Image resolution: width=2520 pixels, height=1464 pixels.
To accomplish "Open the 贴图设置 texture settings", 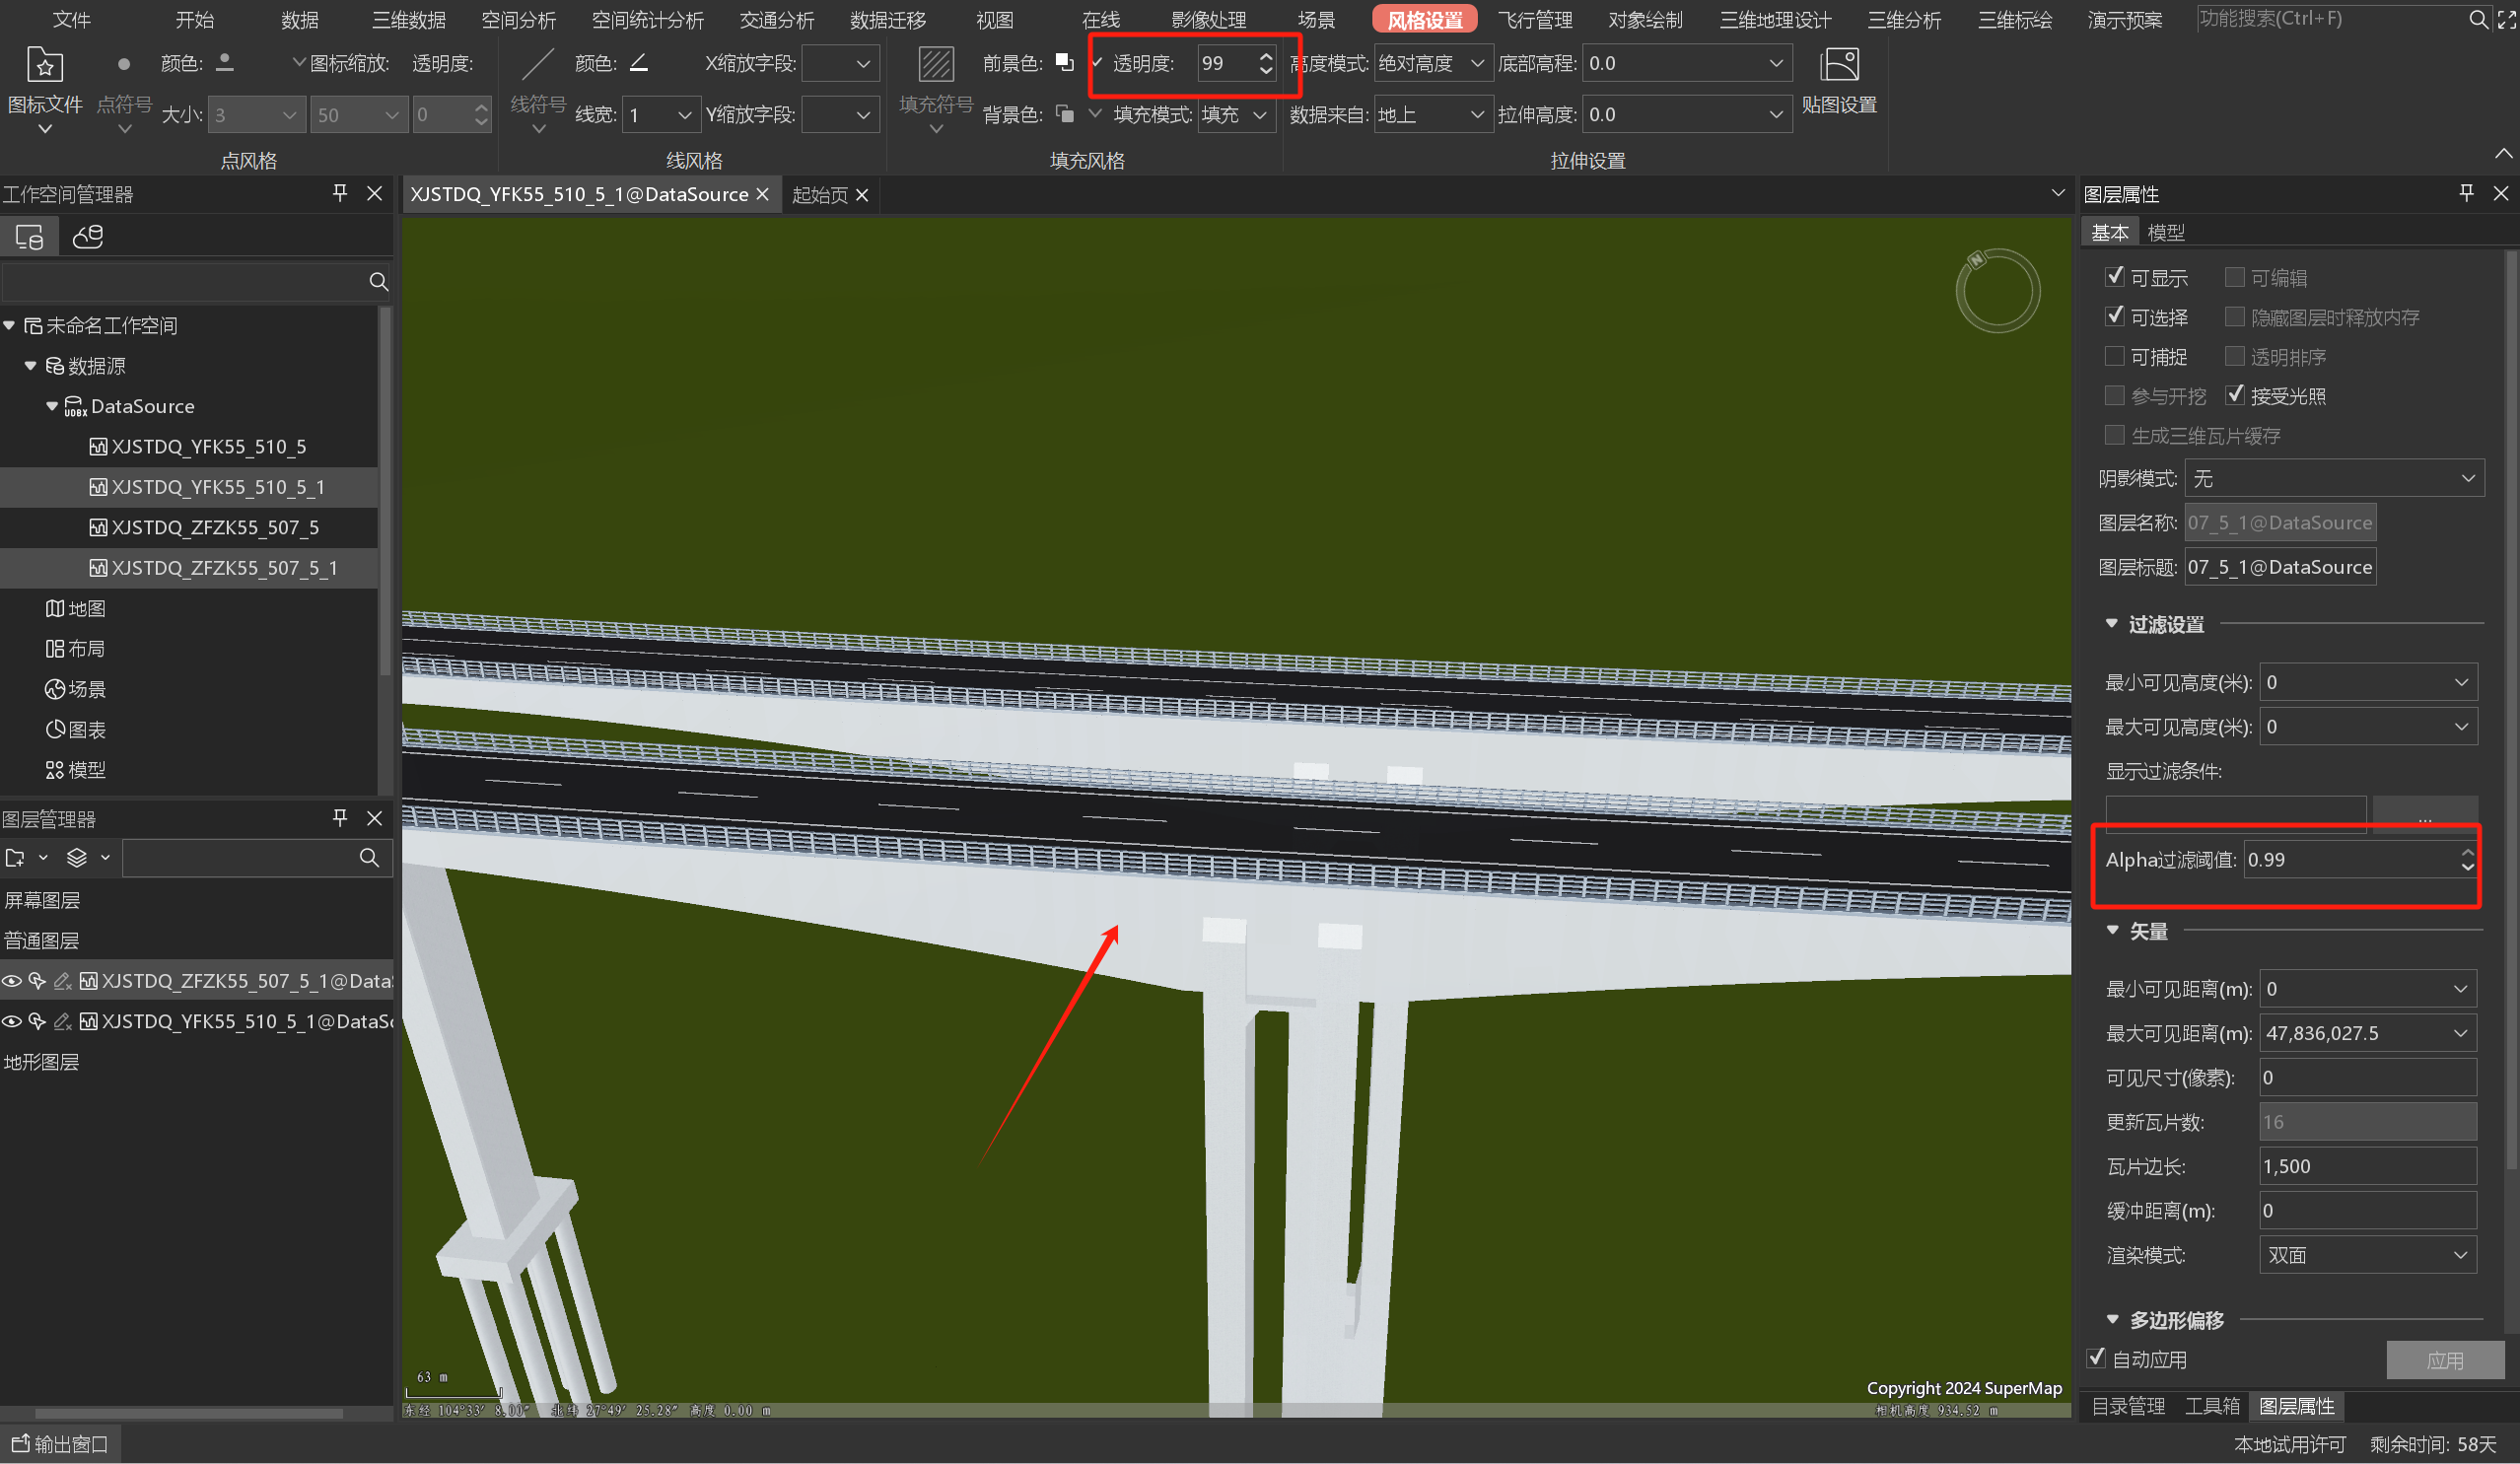I will tap(1838, 82).
